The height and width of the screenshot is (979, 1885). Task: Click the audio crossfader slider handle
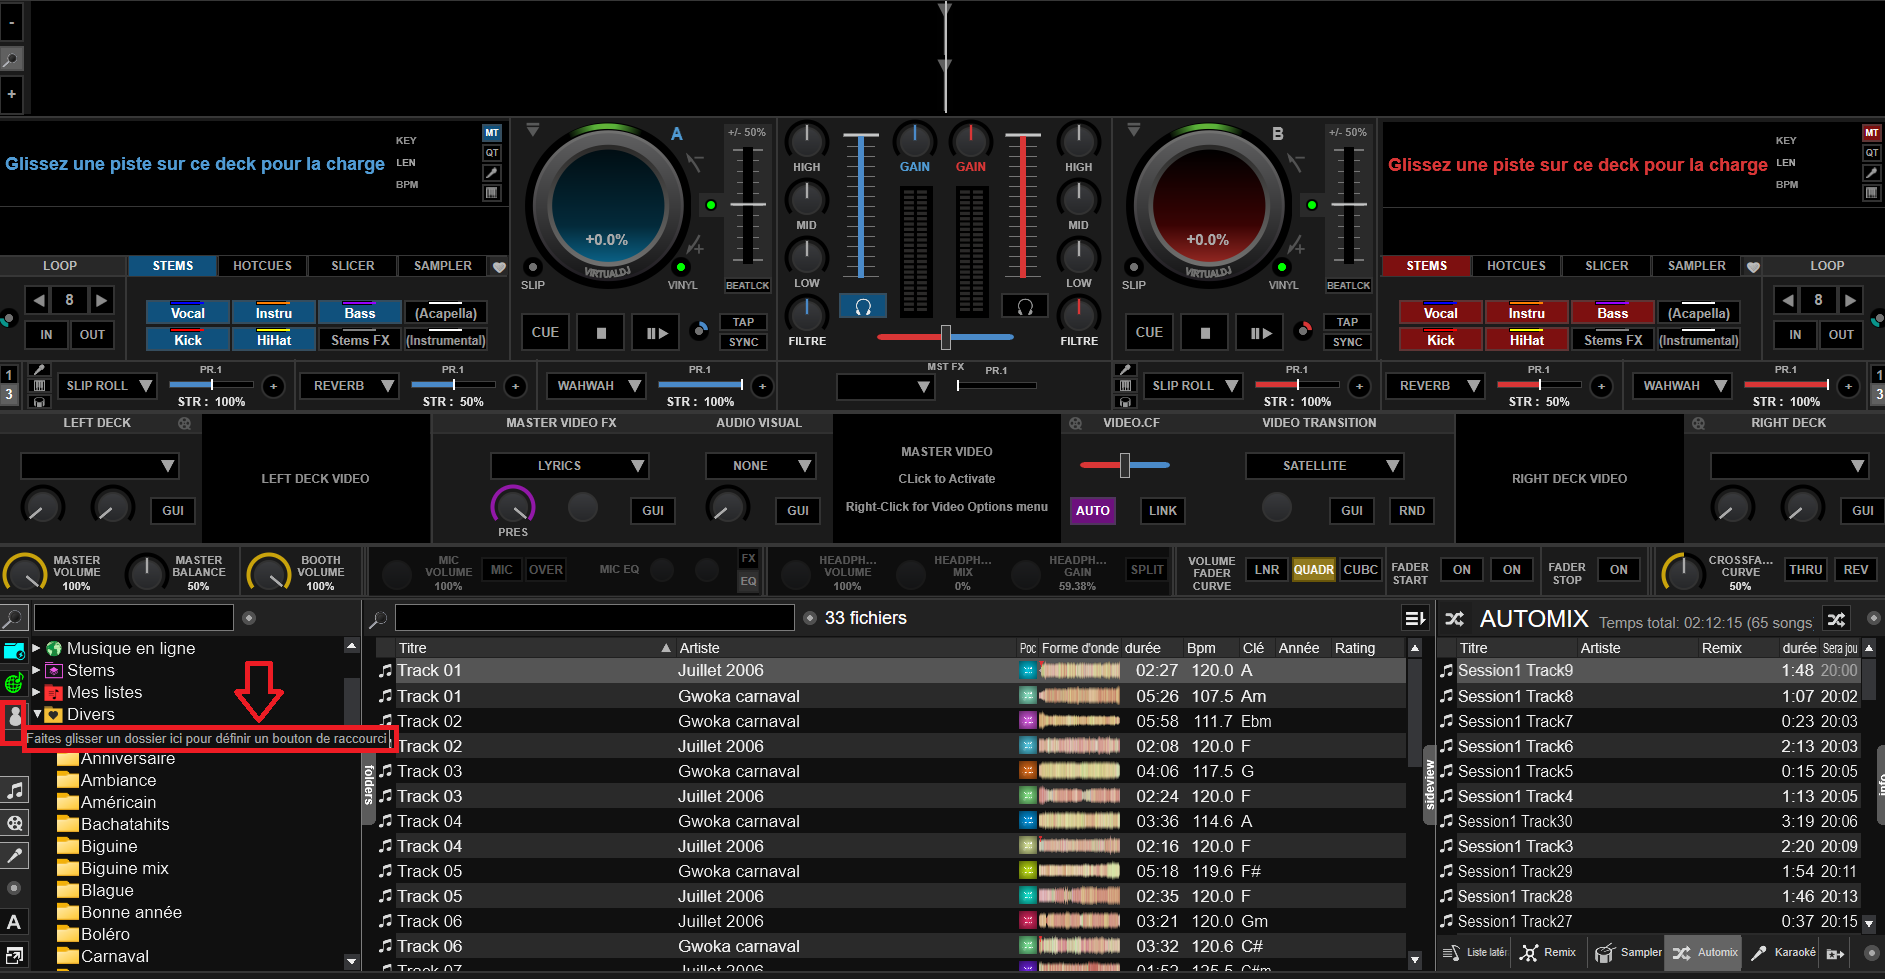(945, 337)
